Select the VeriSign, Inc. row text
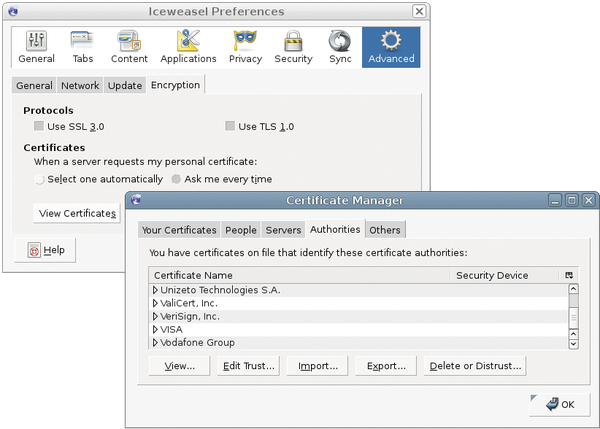This screenshot has height=429, width=600. pyautogui.click(x=190, y=316)
